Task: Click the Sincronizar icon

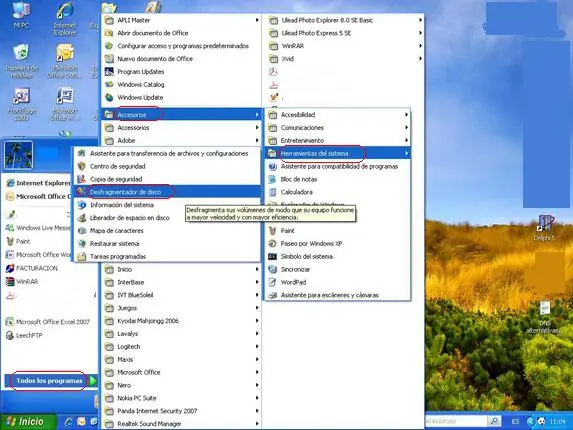Action: point(273,269)
